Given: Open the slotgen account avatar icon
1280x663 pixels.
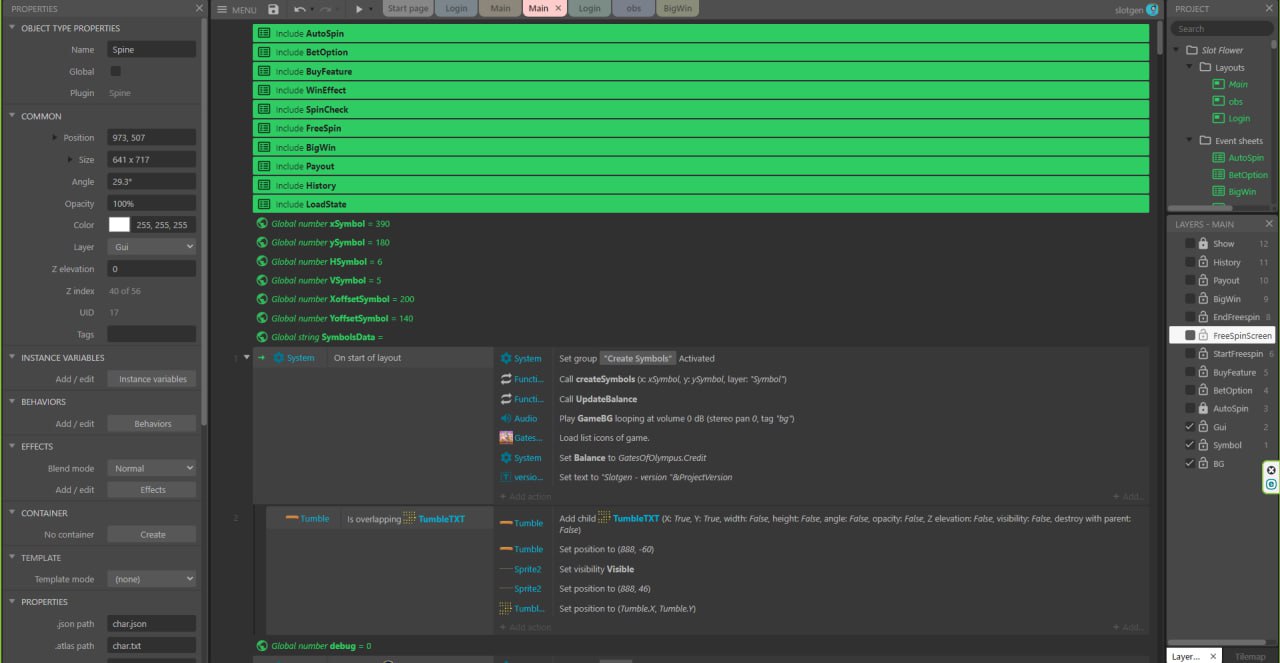Looking at the screenshot, I should [x=1152, y=9].
